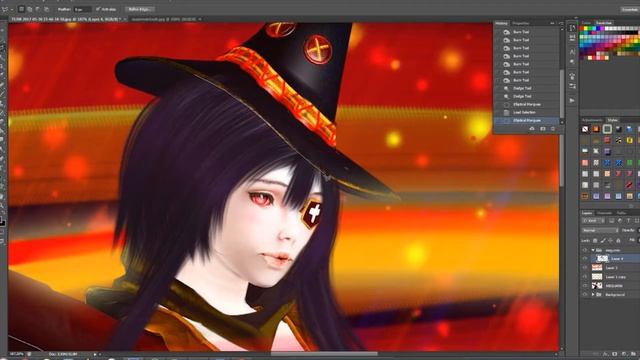The width and height of the screenshot is (640, 360).
Task: Hide the Layer 1 copy layer
Action: 585,277
